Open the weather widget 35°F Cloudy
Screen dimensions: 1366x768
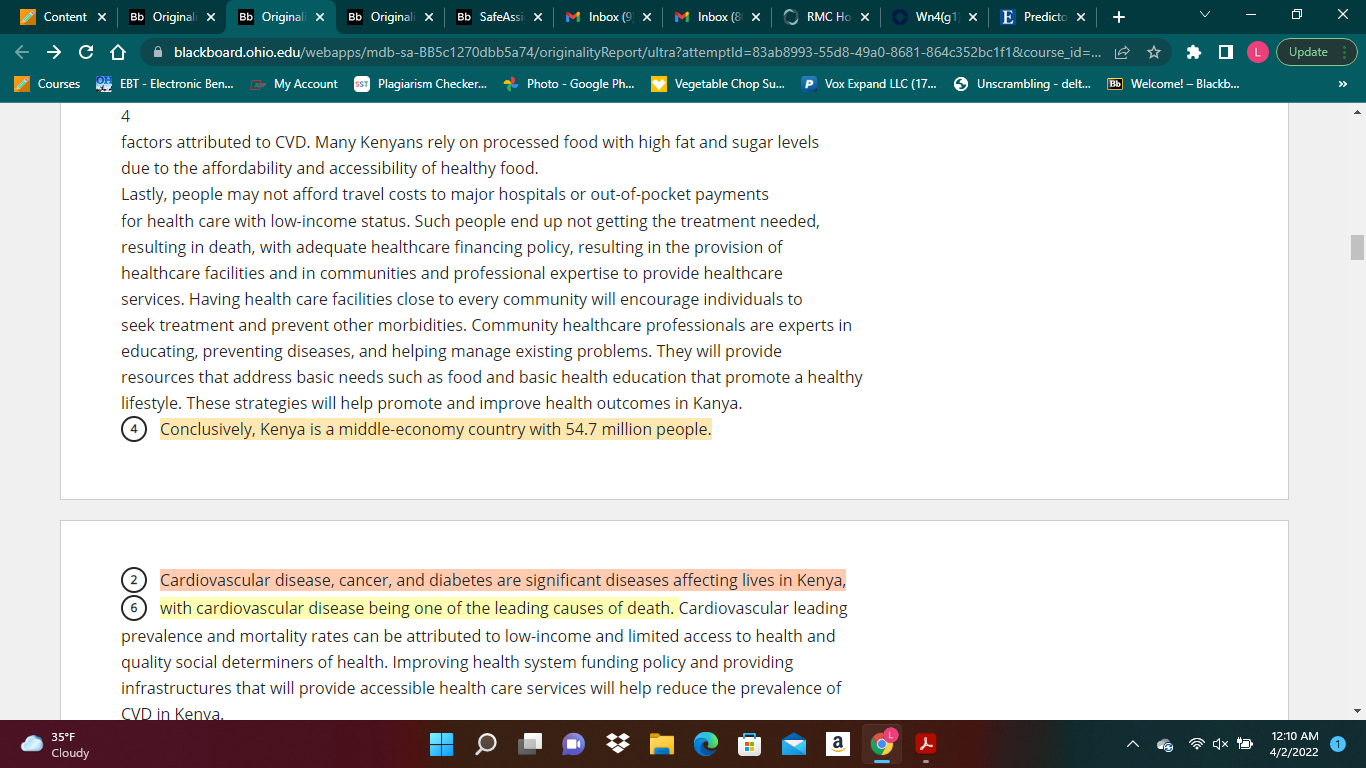pyautogui.click(x=56, y=744)
